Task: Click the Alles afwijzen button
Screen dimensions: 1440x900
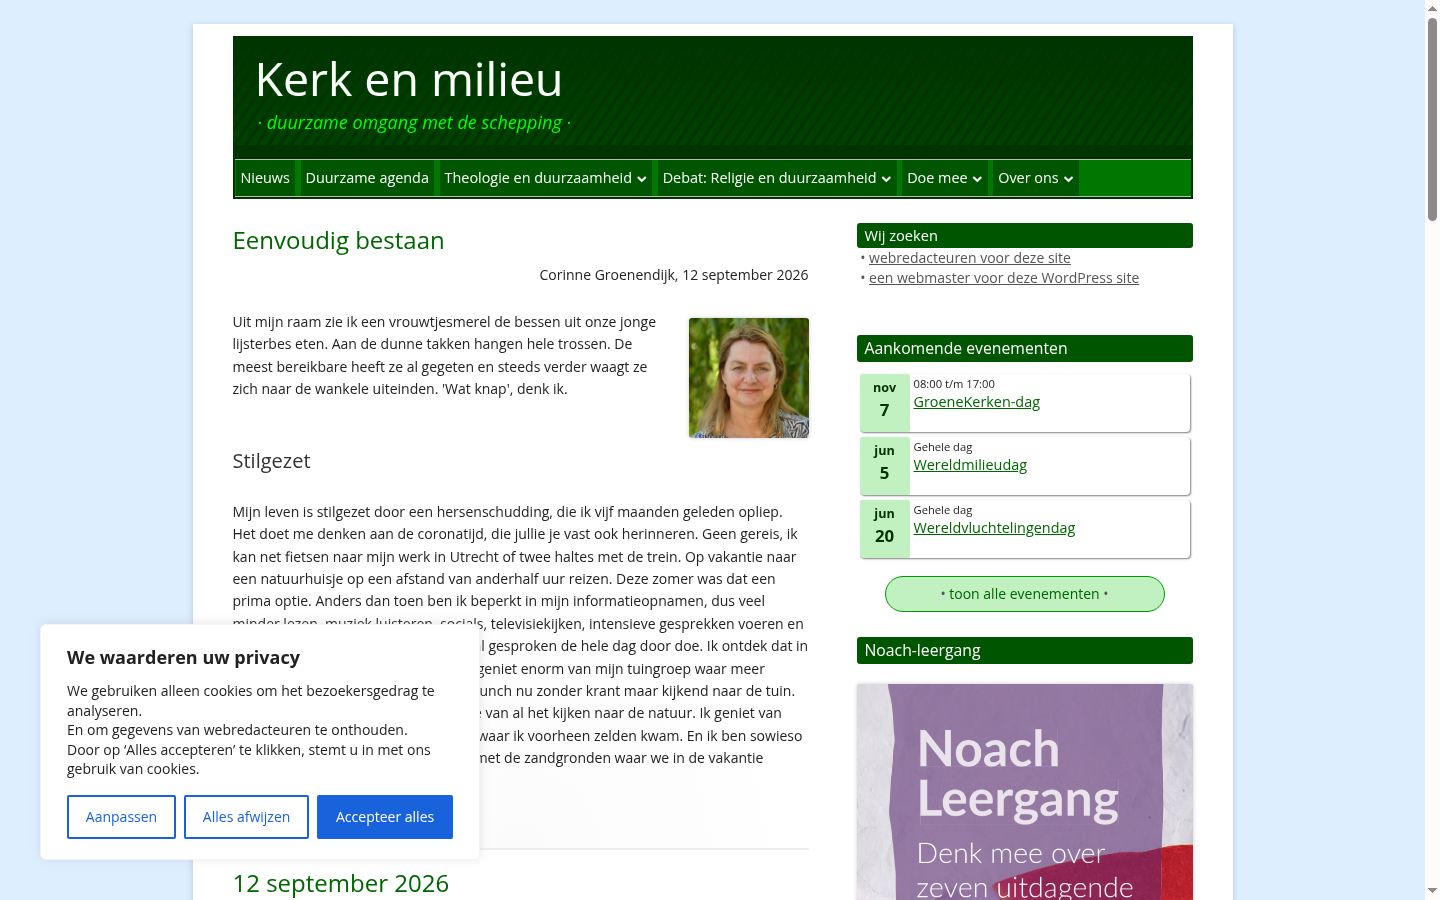Action: (246, 817)
